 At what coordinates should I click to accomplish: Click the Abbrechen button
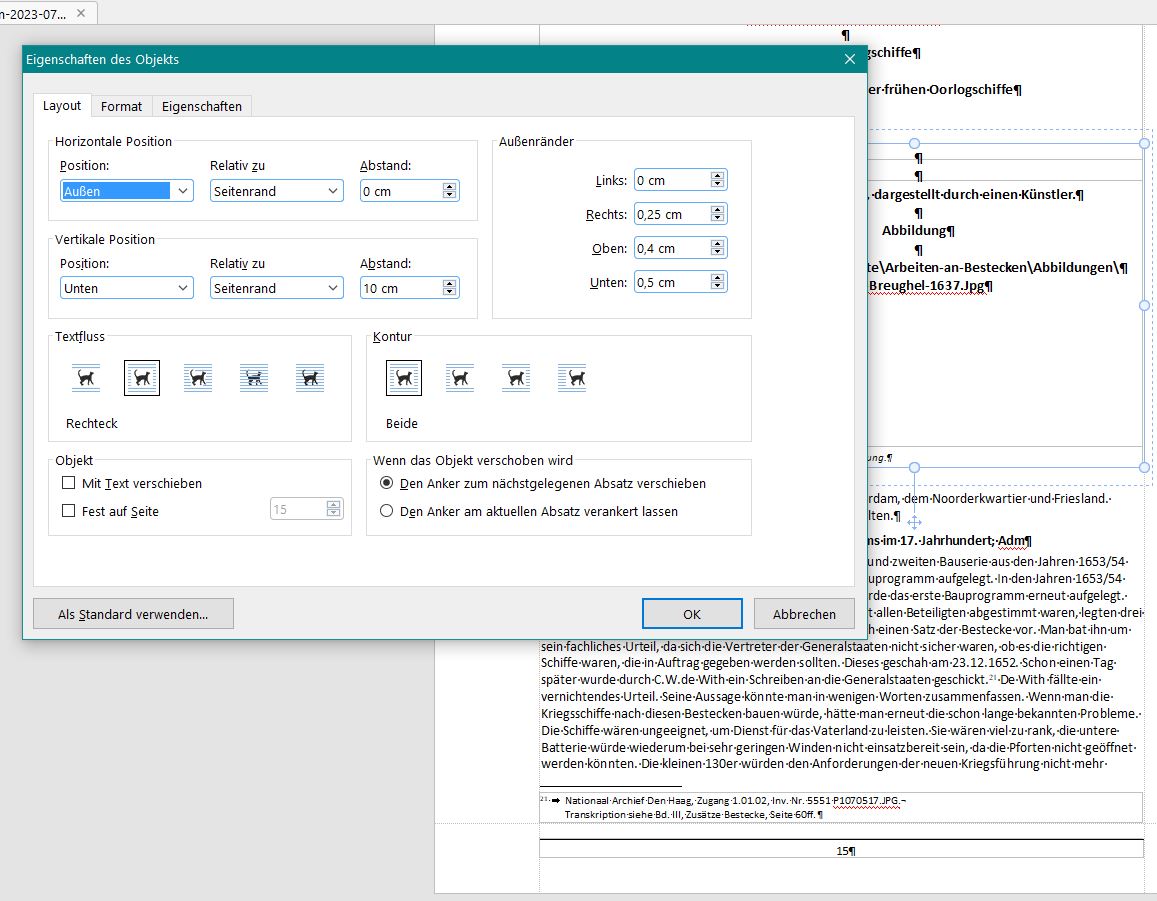[x=804, y=614]
